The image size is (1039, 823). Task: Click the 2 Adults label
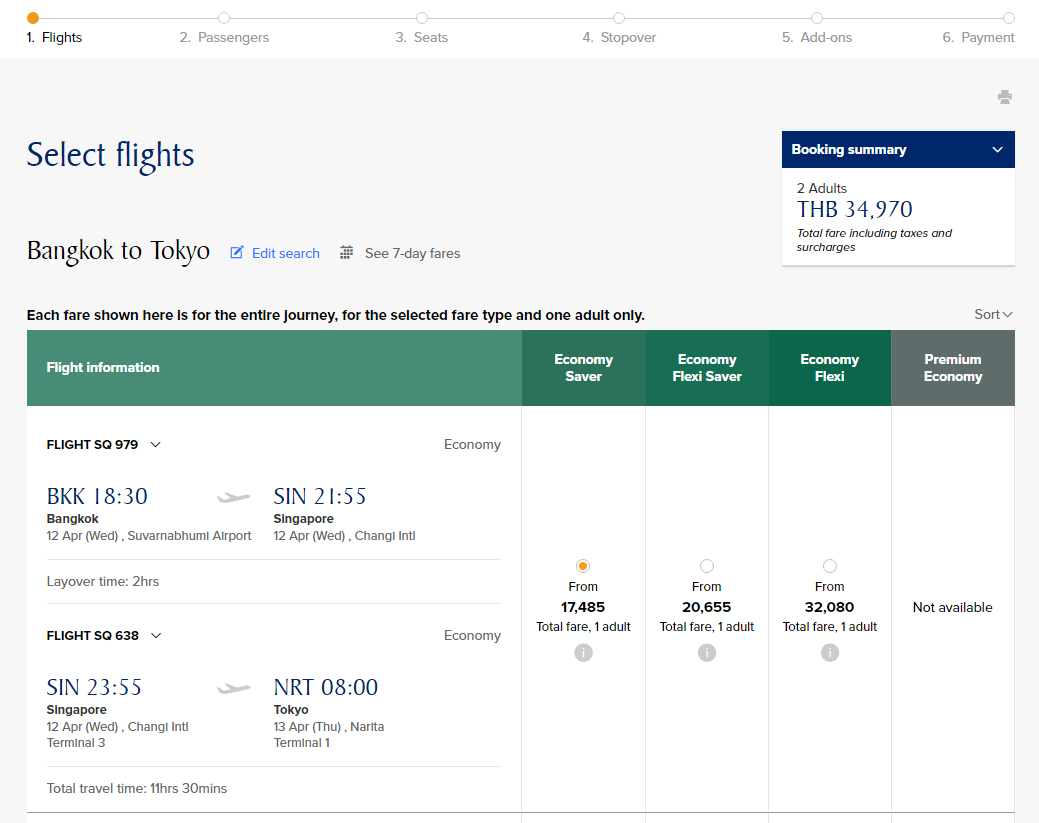822,188
